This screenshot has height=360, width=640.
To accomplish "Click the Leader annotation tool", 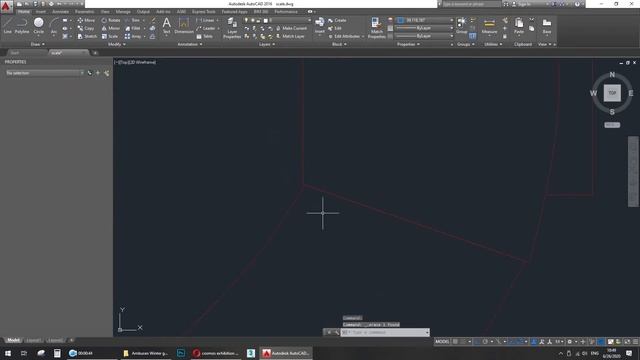I will click(206, 28).
